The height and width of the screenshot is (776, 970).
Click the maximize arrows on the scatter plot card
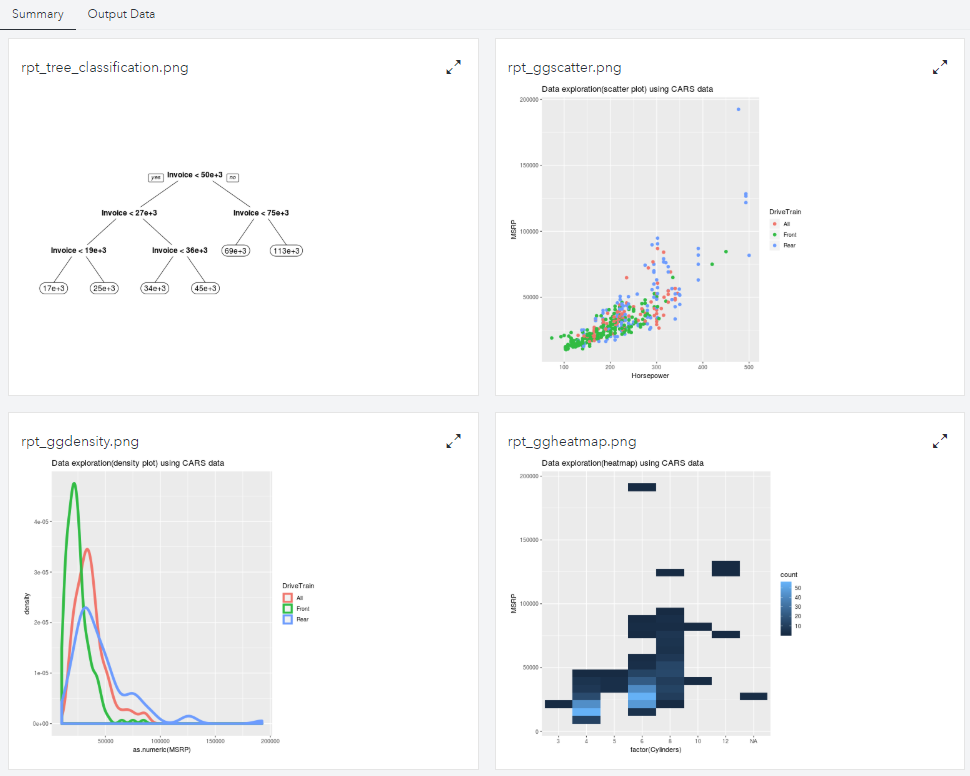pyautogui.click(x=939, y=67)
